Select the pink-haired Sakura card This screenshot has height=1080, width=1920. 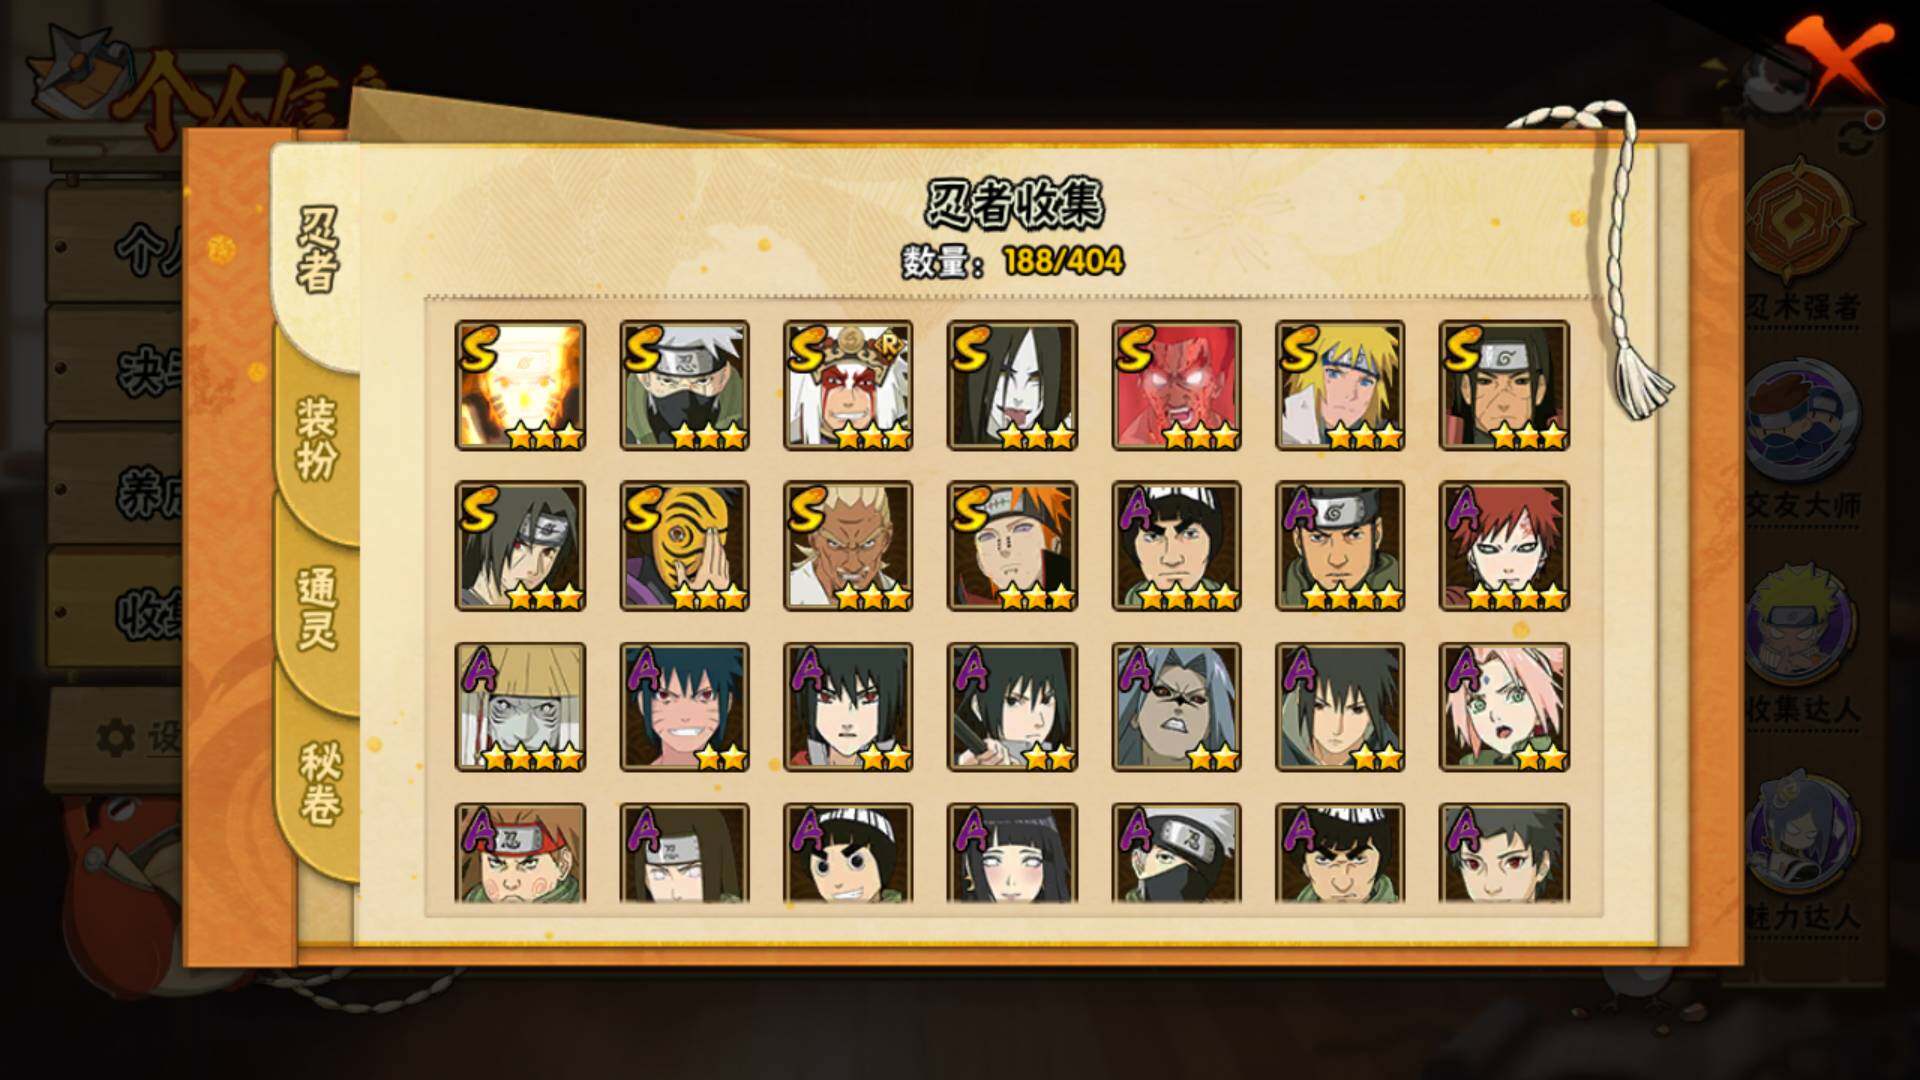1504,707
